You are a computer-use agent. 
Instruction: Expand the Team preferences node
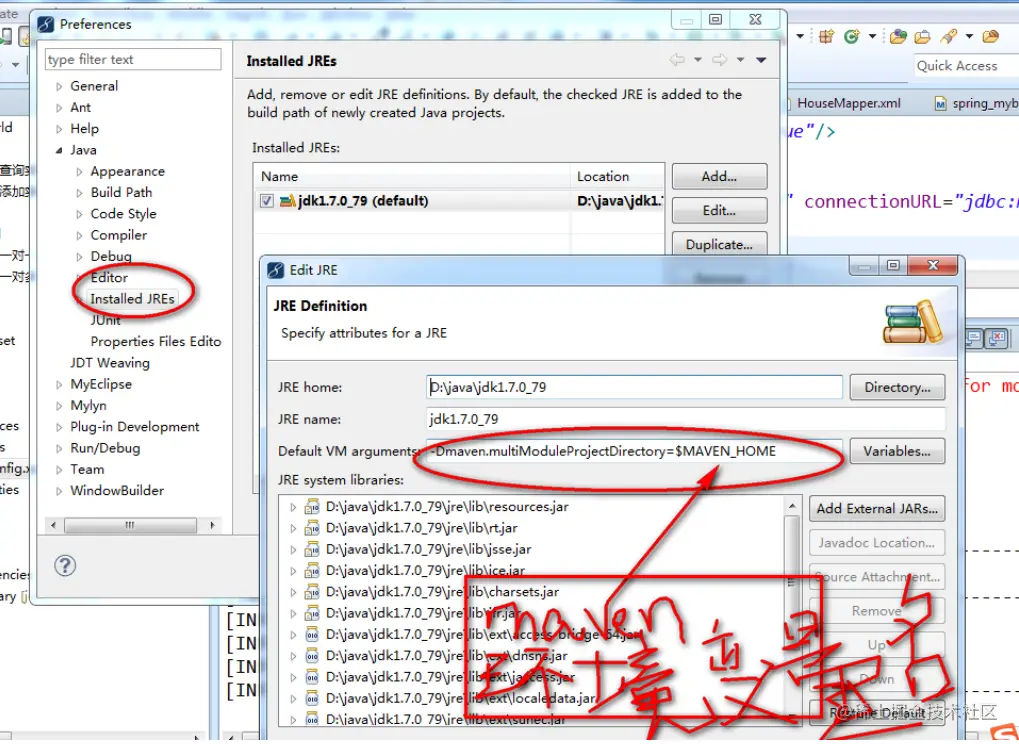point(59,470)
